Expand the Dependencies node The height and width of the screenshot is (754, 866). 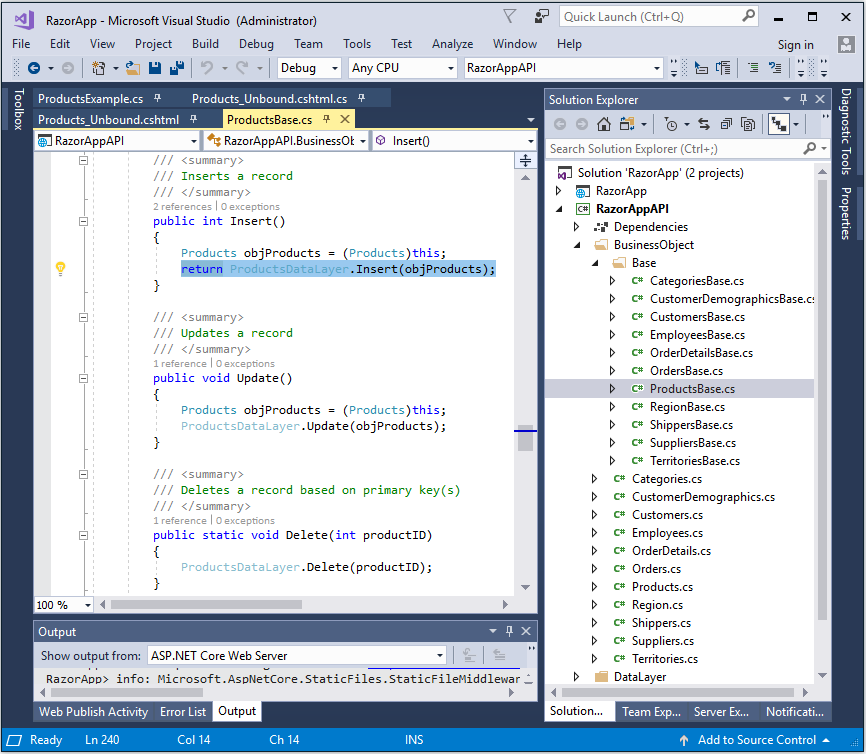pos(577,226)
